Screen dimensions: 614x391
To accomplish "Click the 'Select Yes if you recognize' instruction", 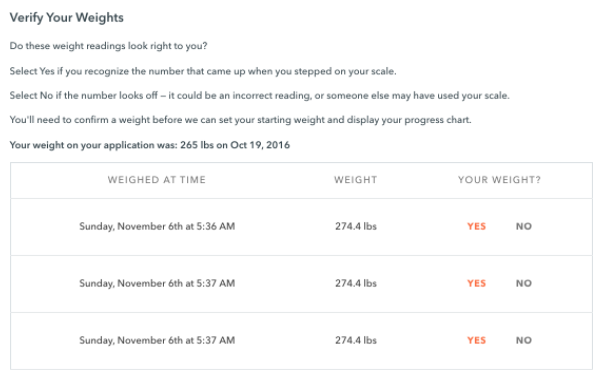I will [203, 71].
